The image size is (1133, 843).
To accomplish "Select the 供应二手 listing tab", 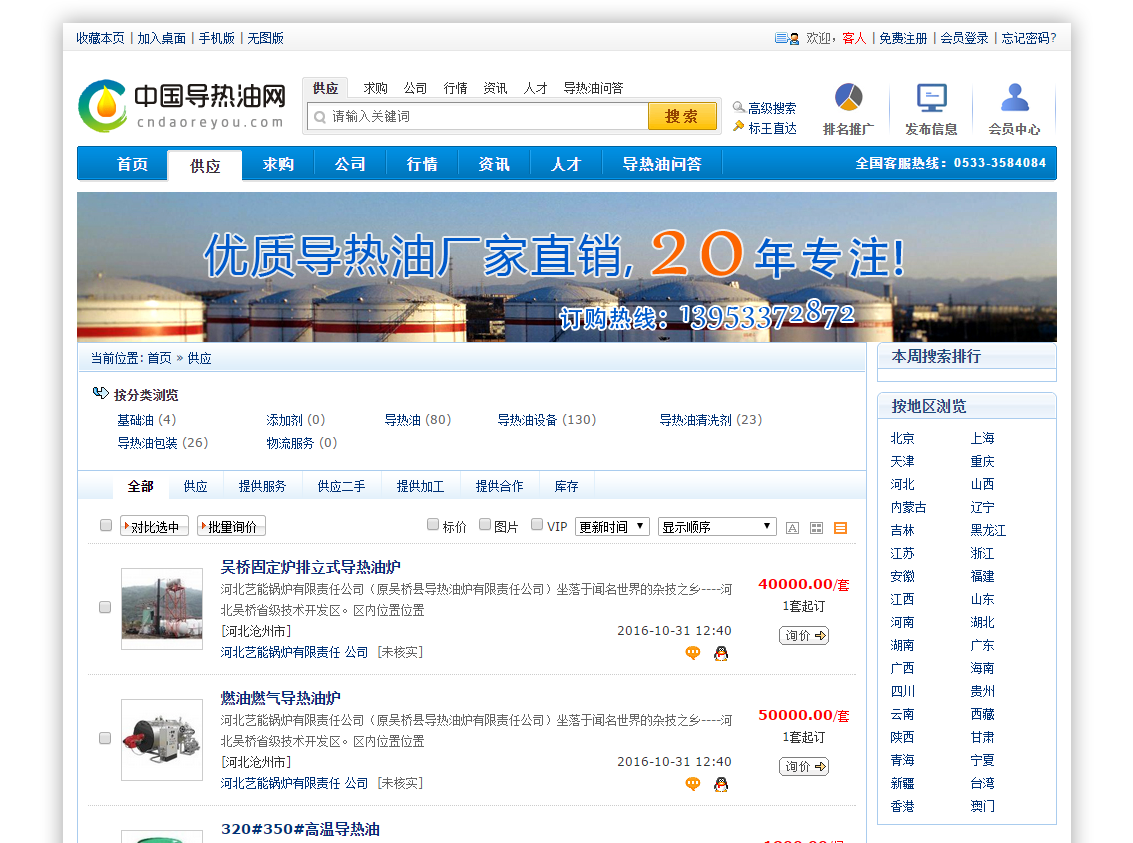I will pos(341,486).
